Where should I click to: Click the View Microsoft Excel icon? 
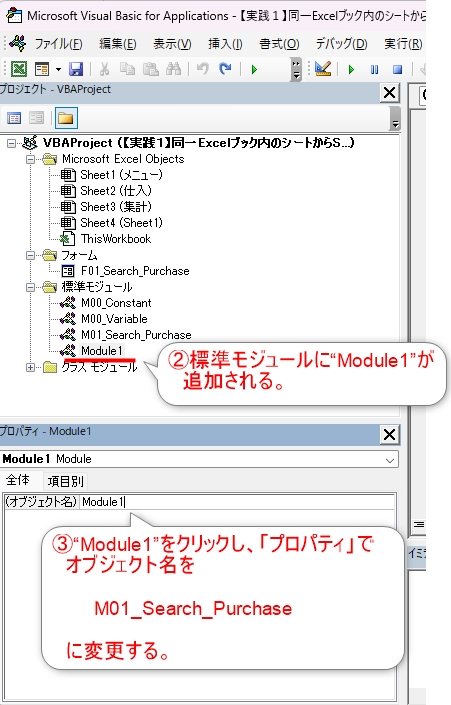coord(19,69)
